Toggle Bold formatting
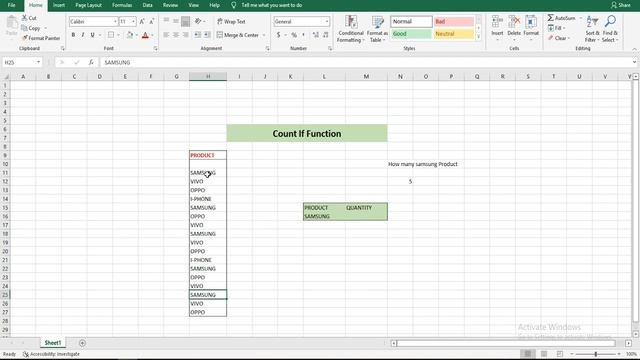The height and width of the screenshot is (360, 640). click(73, 35)
